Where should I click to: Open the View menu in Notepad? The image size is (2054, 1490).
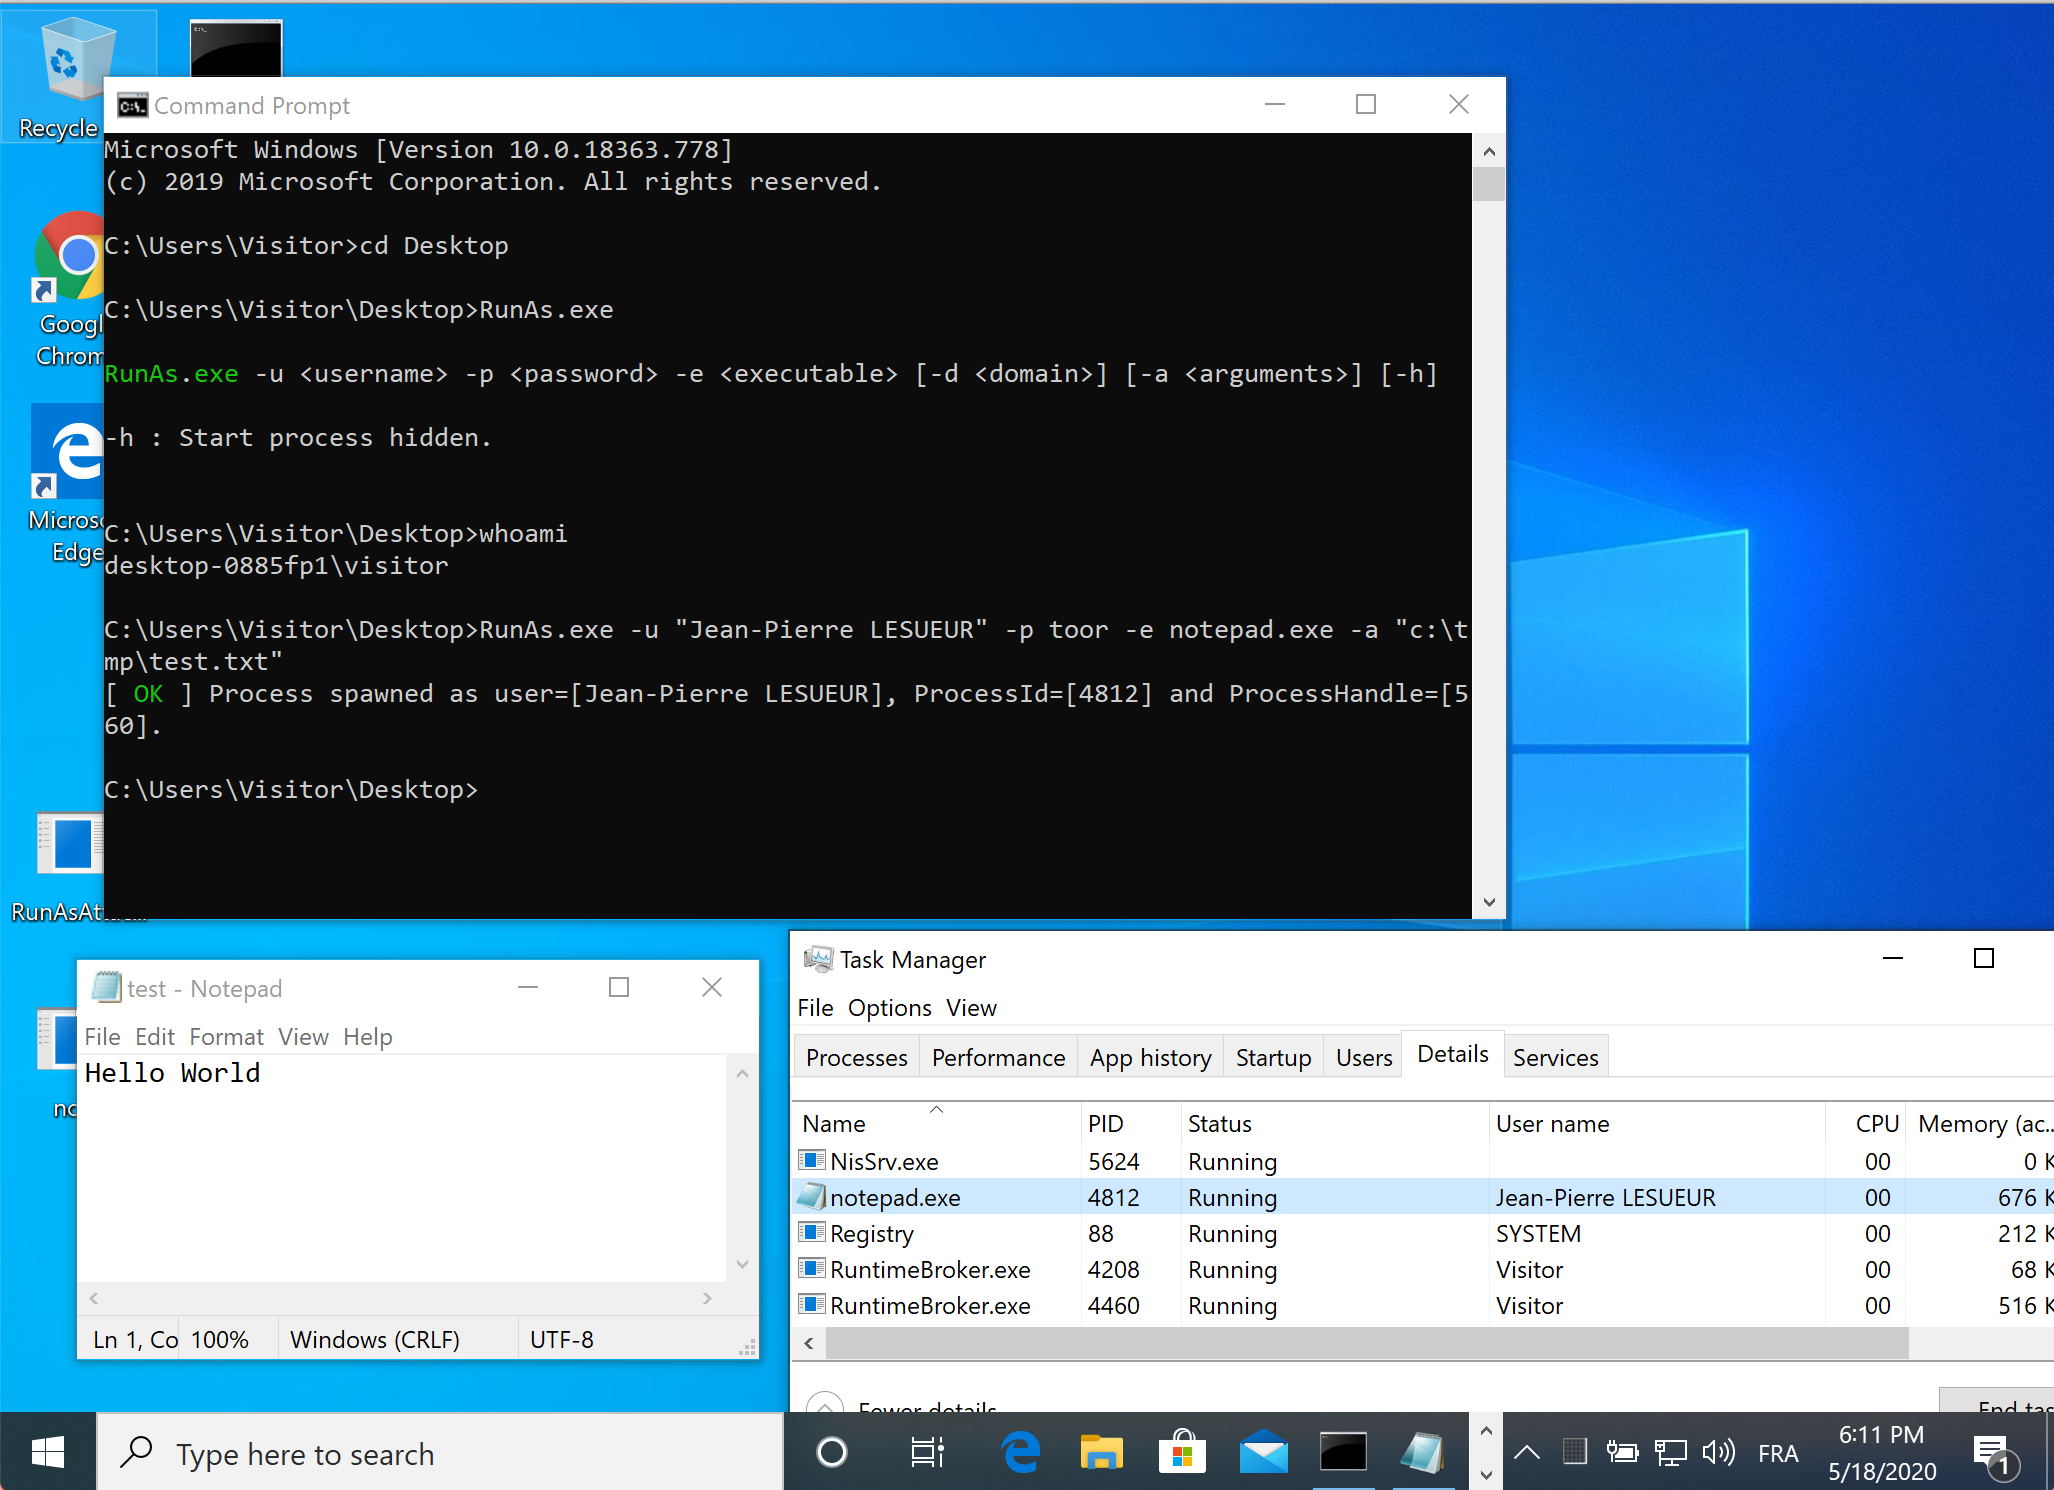[x=303, y=1037]
